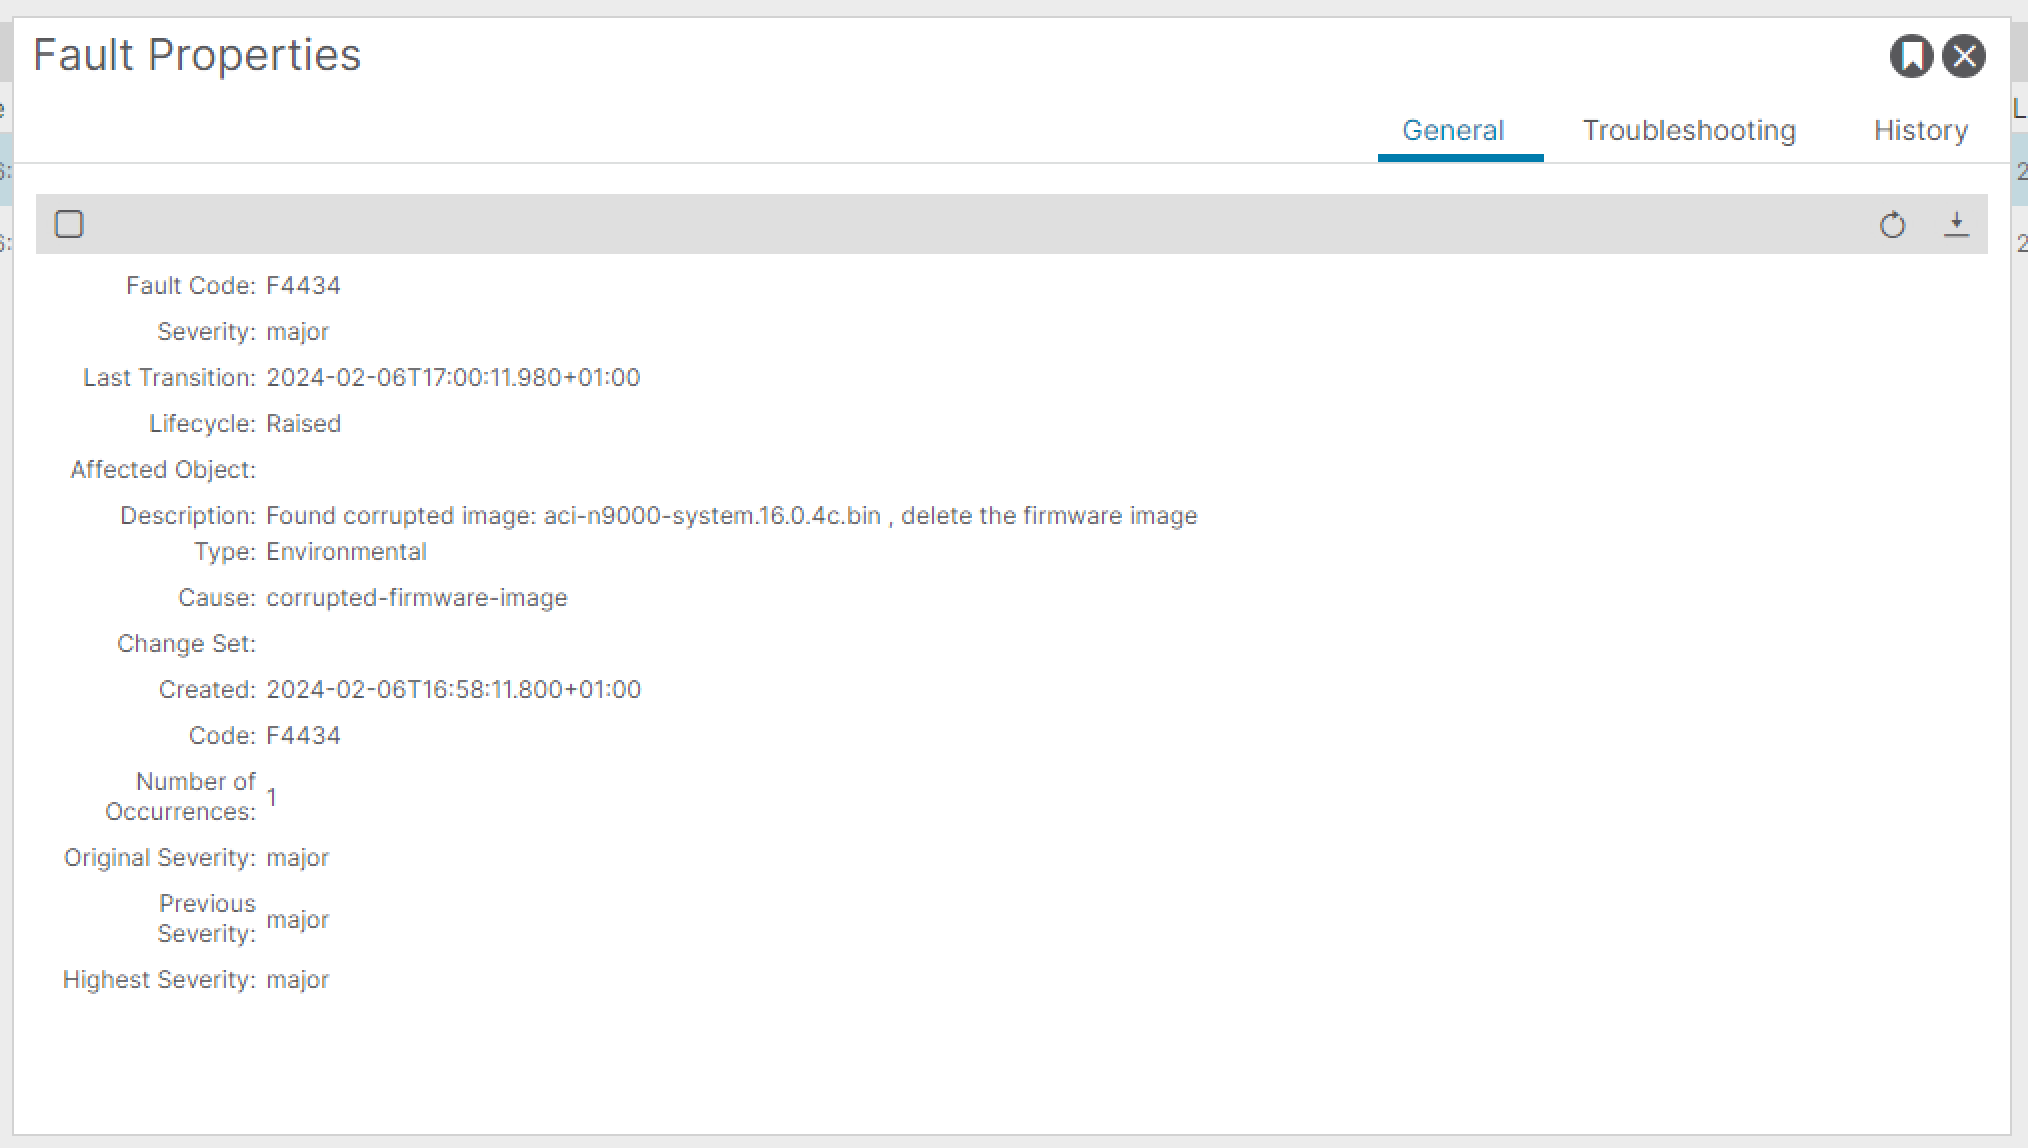Click the Type value Environmental
Screen dimensions: 2028x1148
point(346,552)
